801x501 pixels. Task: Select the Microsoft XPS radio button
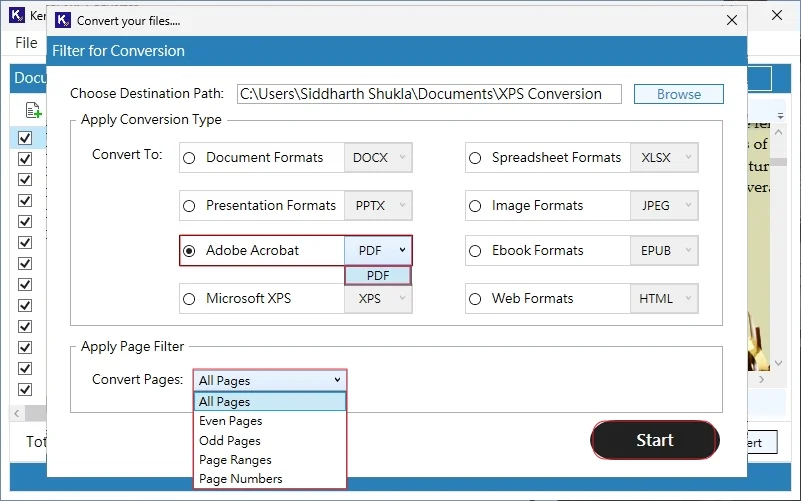(x=189, y=299)
